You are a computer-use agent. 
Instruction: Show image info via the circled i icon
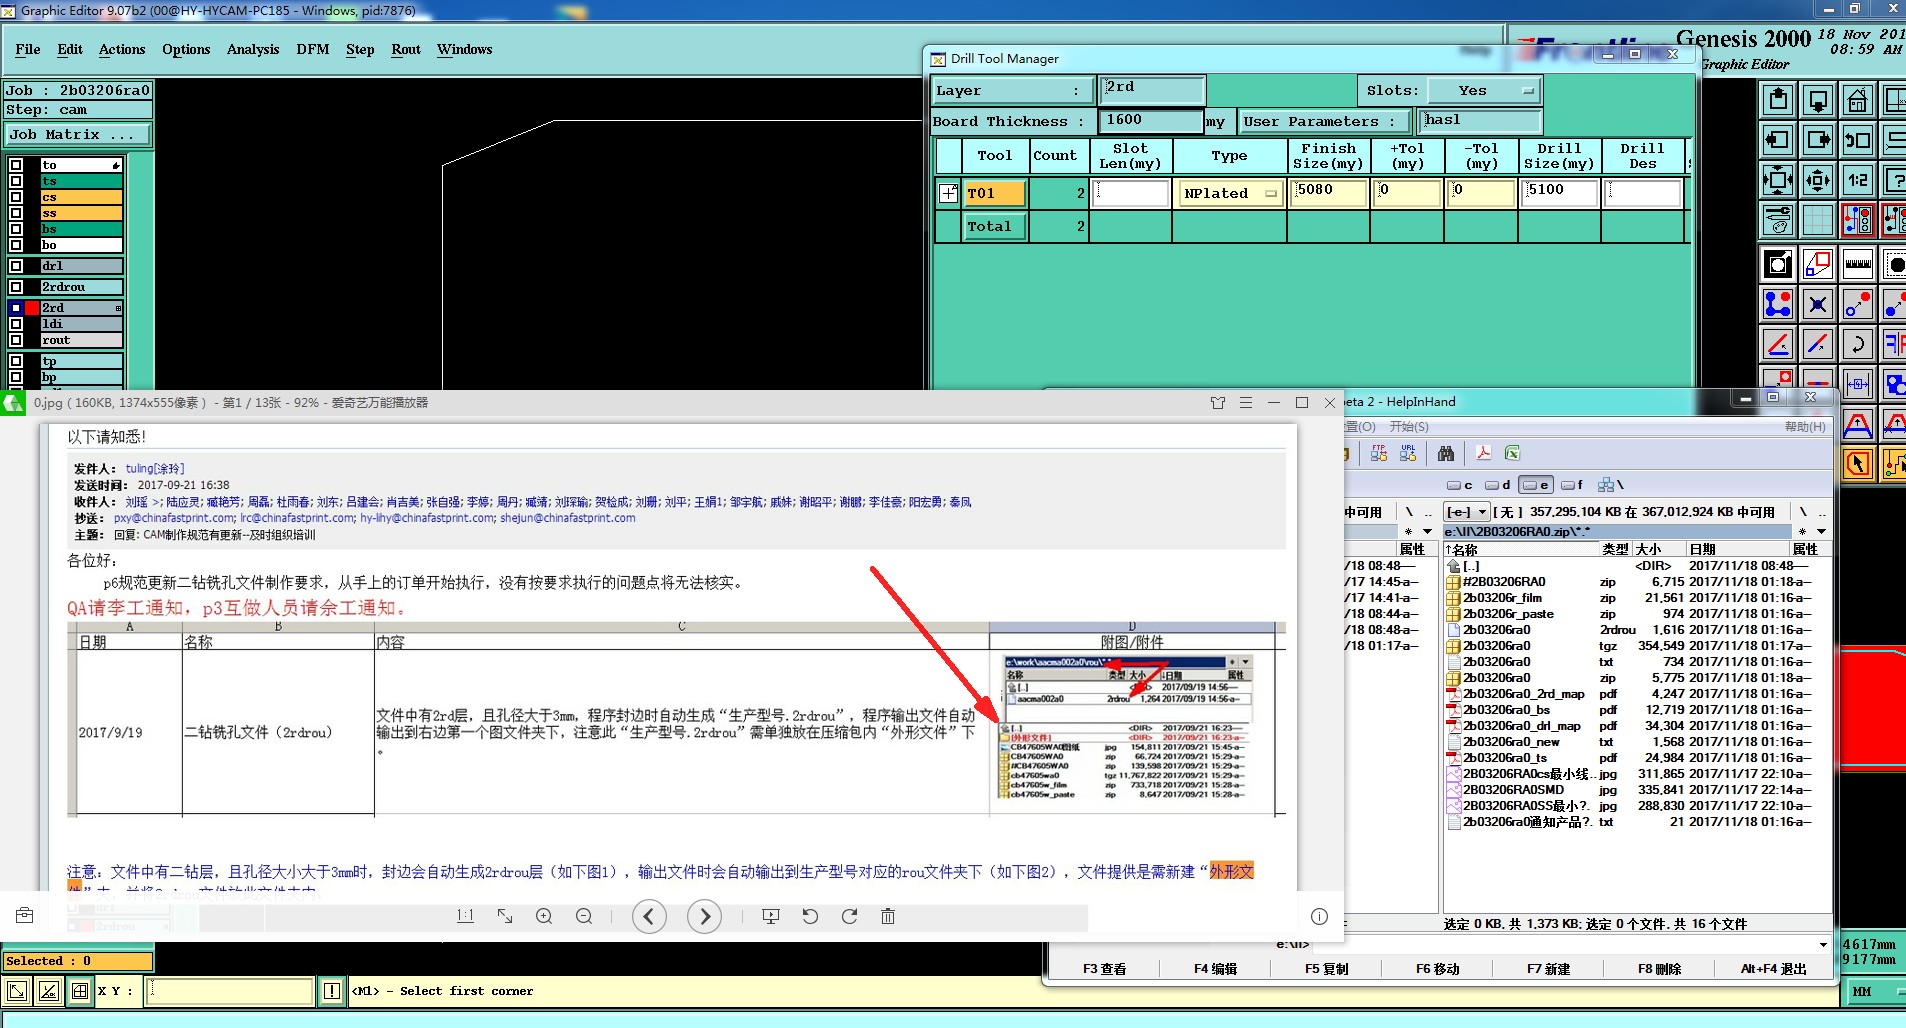[1319, 916]
